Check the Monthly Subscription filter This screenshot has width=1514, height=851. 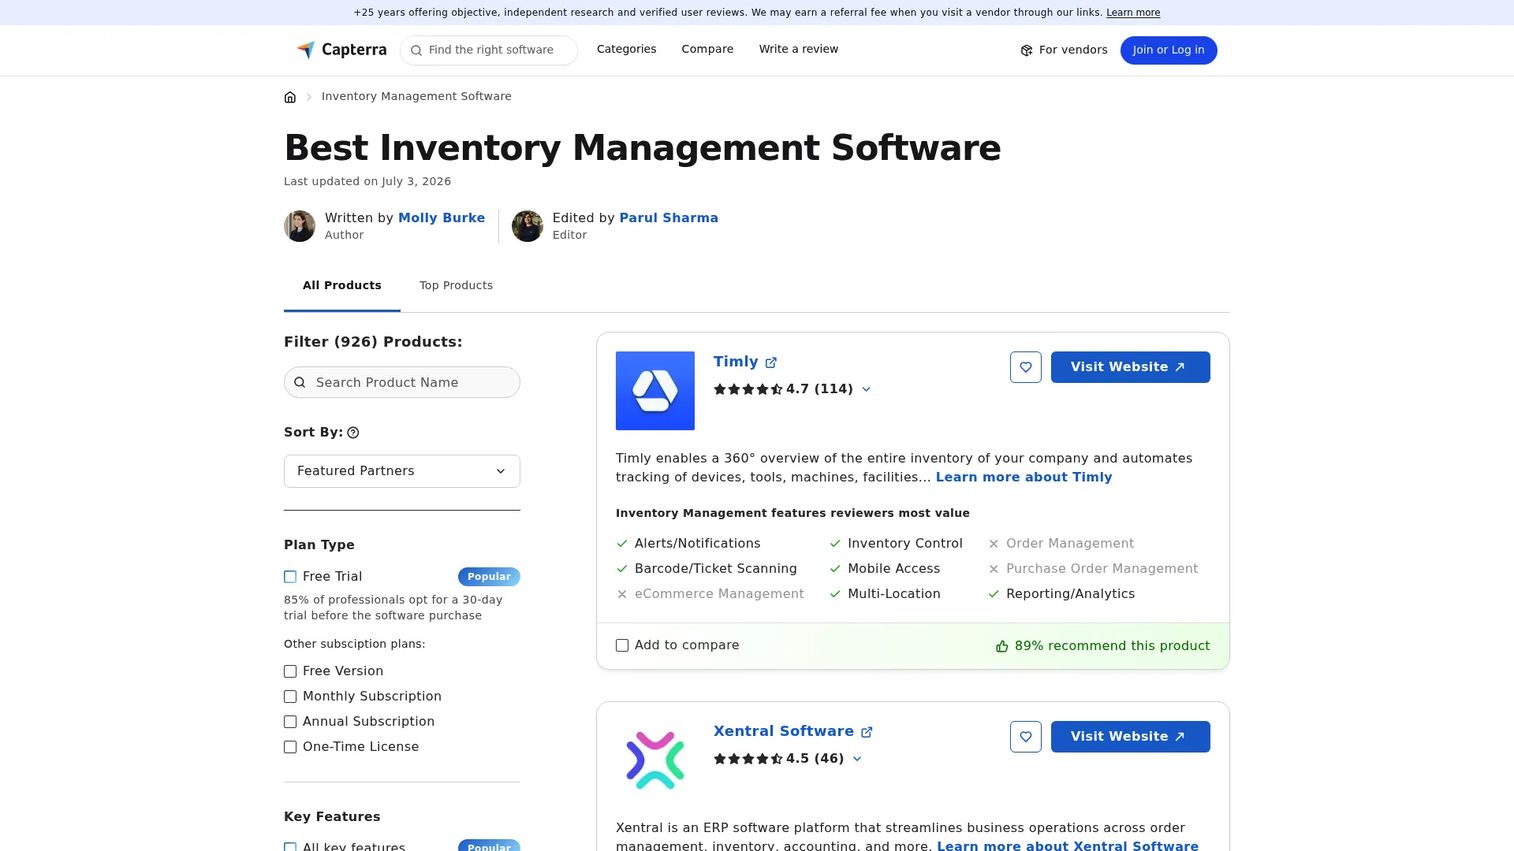(x=290, y=697)
